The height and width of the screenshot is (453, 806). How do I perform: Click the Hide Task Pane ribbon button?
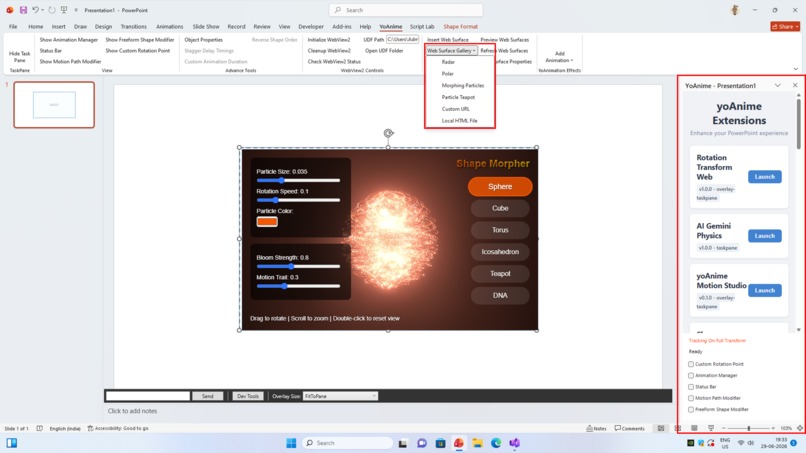tap(20, 57)
